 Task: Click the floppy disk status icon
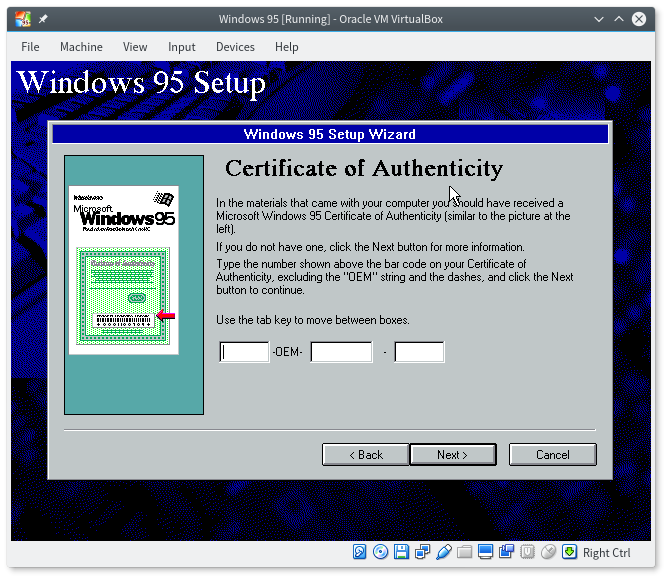click(401, 552)
